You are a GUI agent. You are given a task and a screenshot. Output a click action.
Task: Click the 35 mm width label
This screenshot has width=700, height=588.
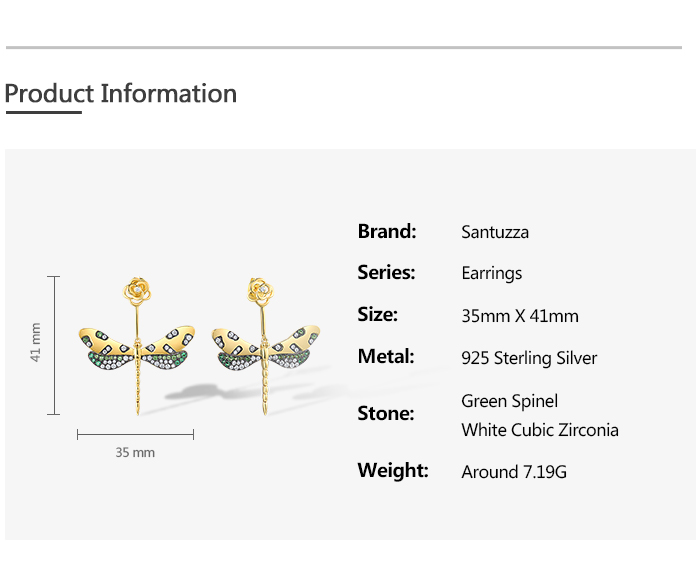pyautogui.click(x=135, y=452)
